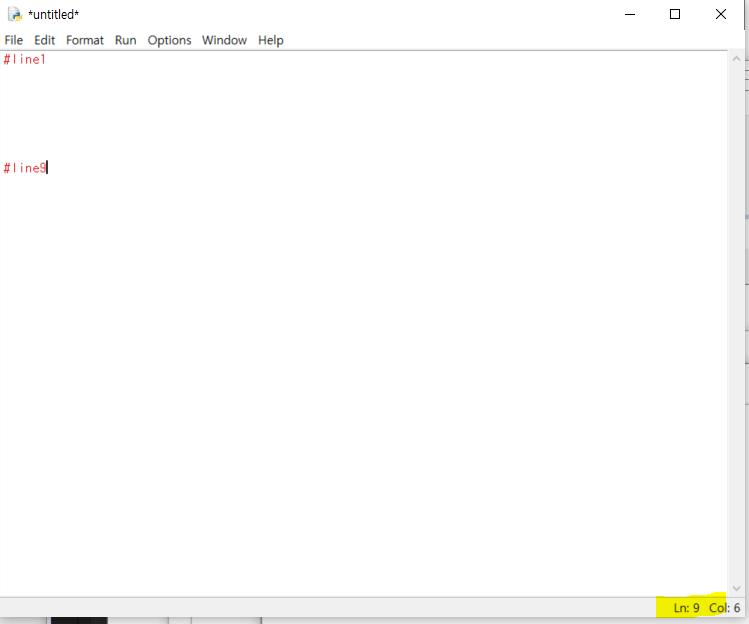Open the Help menu

pyautogui.click(x=271, y=40)
